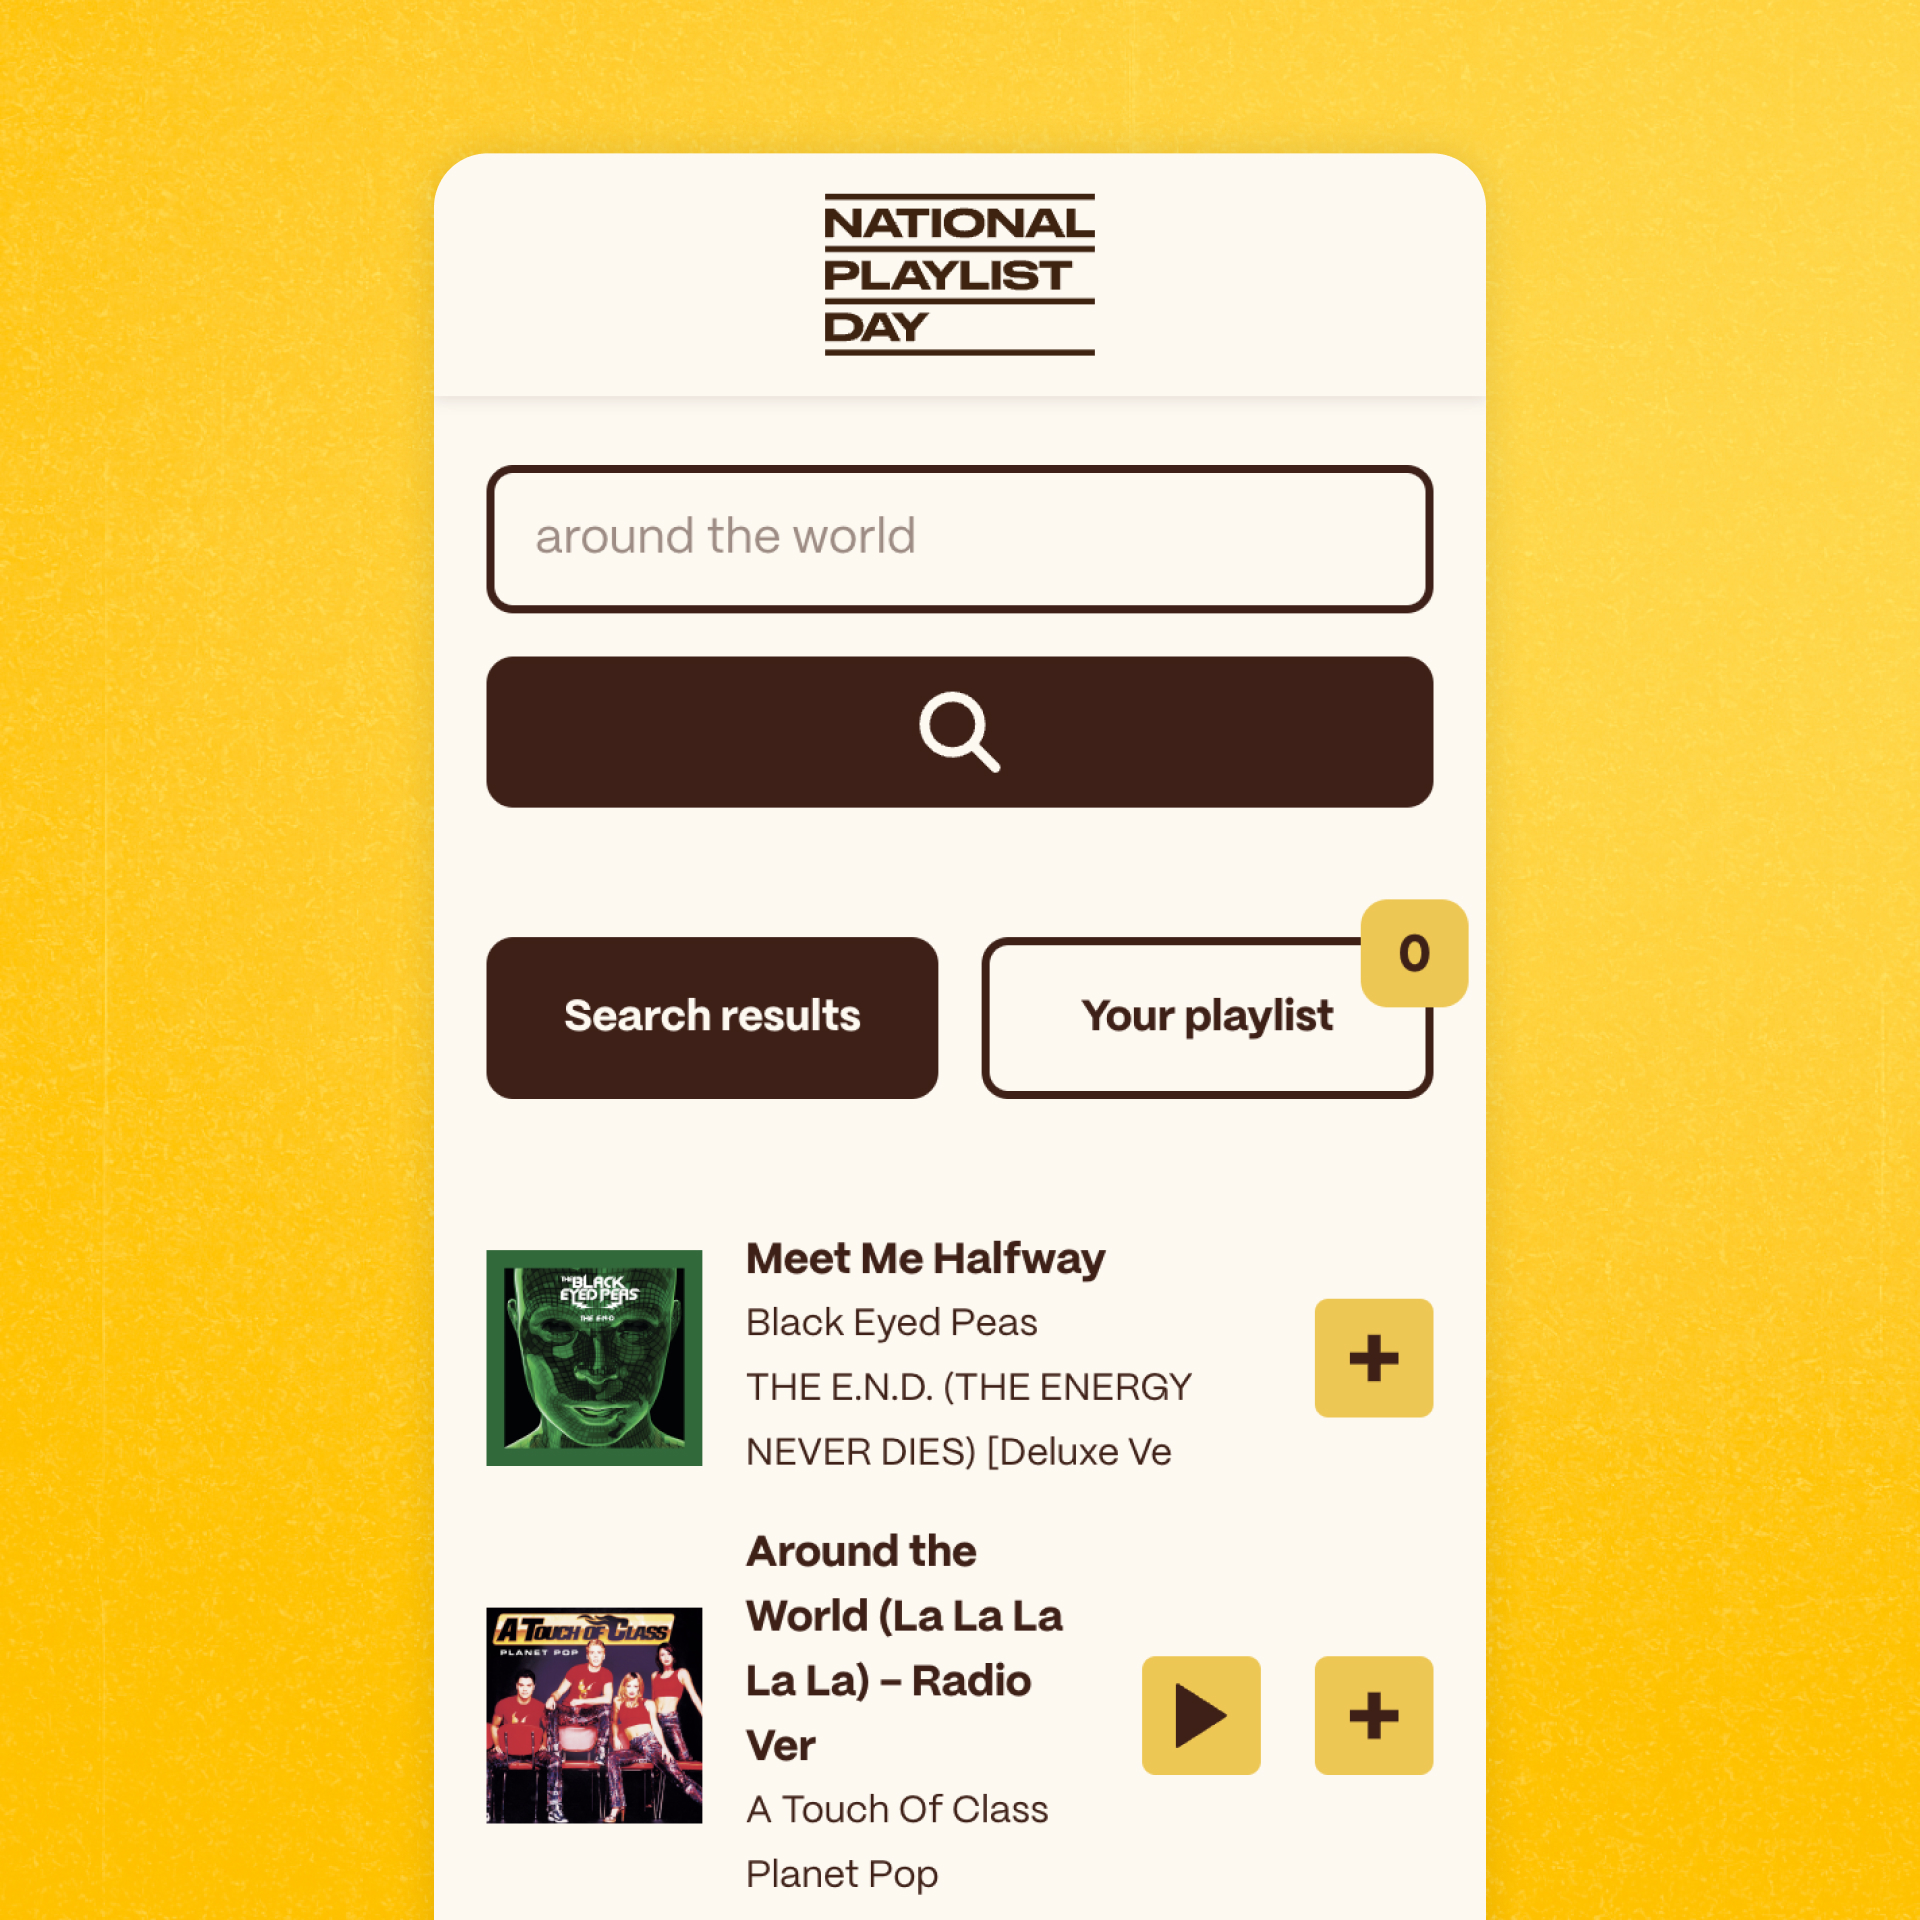The image size is (1920, 1920).
Task: Click the National Playlist Day logo
Action: (962, 271)
